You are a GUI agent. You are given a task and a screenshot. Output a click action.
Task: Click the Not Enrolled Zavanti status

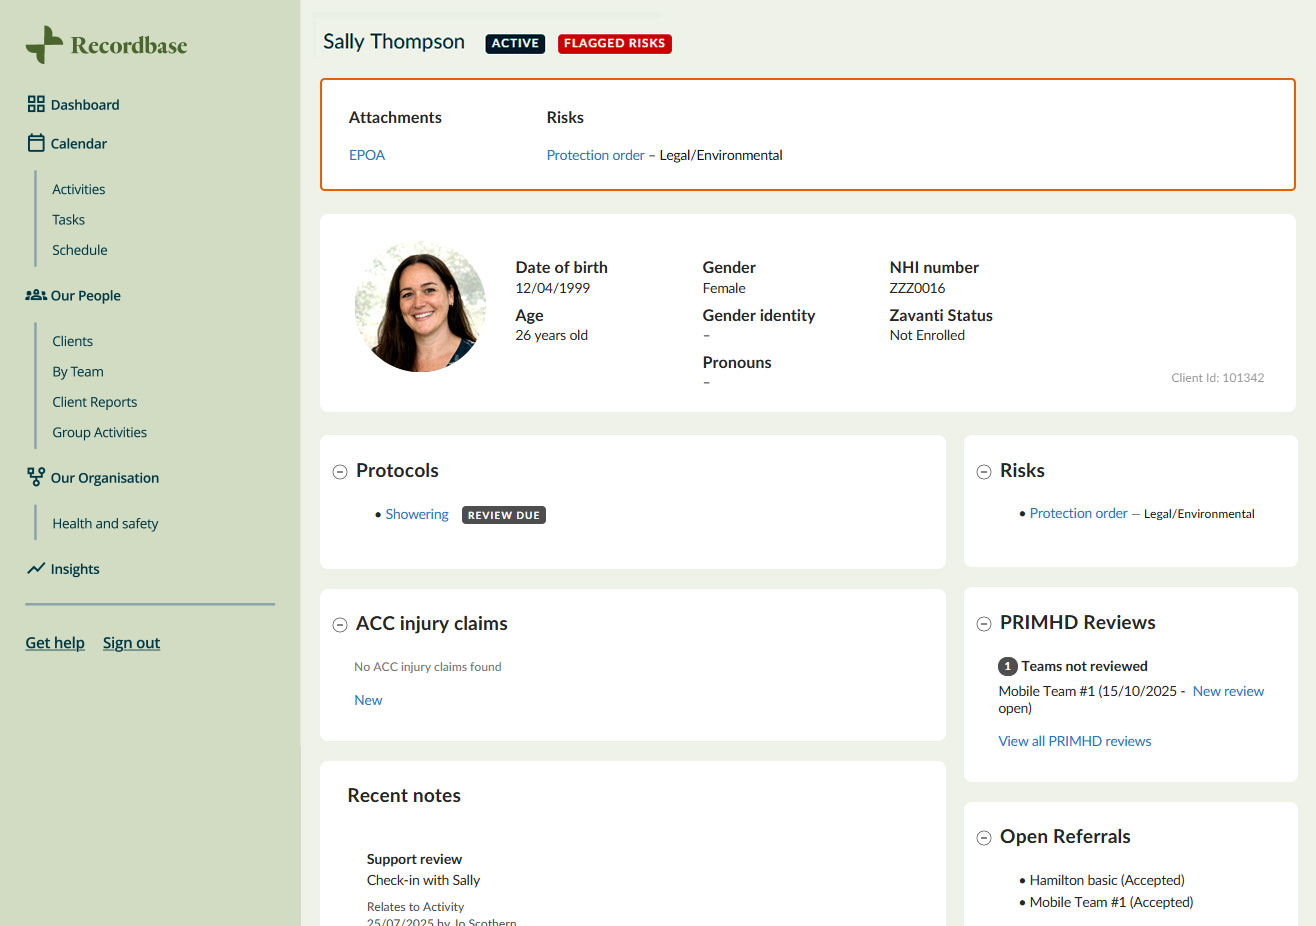pyautogui.click(x=927, y=335)
